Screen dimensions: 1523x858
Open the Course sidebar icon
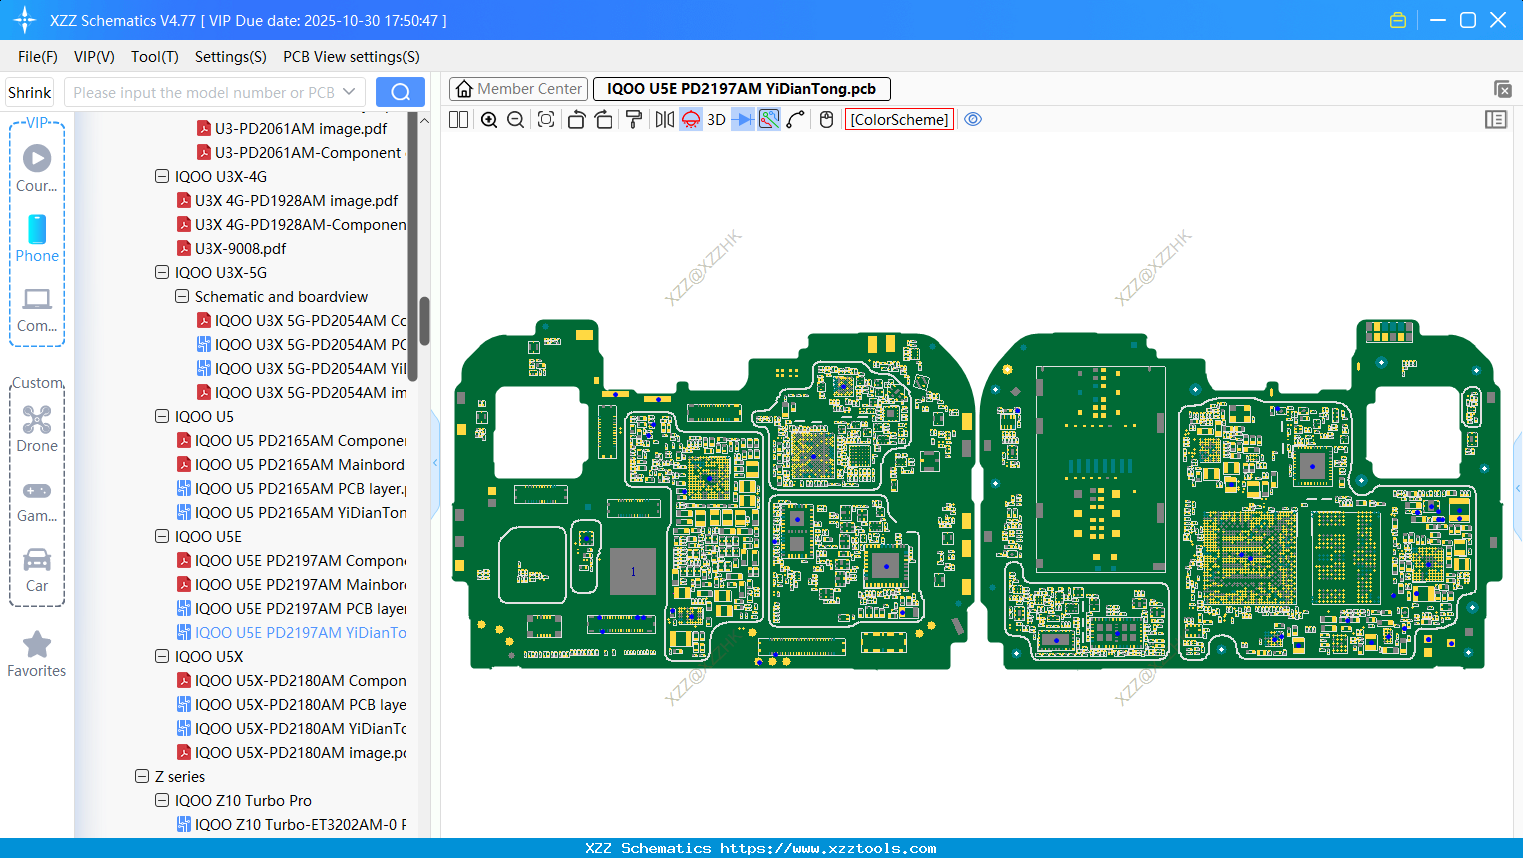click(x=37, y=168)
